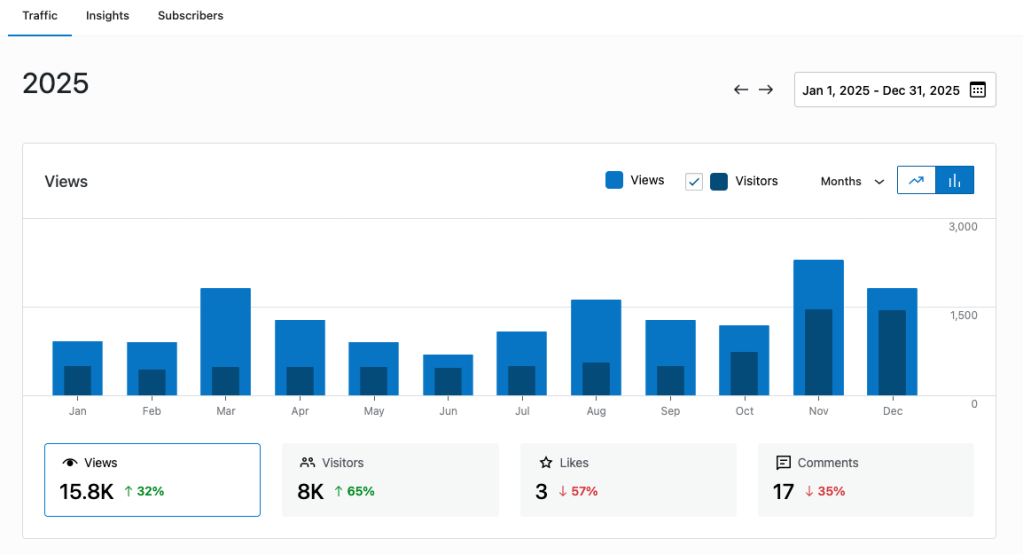Screen dimensions: 1023x554
Task: Select the Comments 17 stat card
Action: tap(865, 480)
